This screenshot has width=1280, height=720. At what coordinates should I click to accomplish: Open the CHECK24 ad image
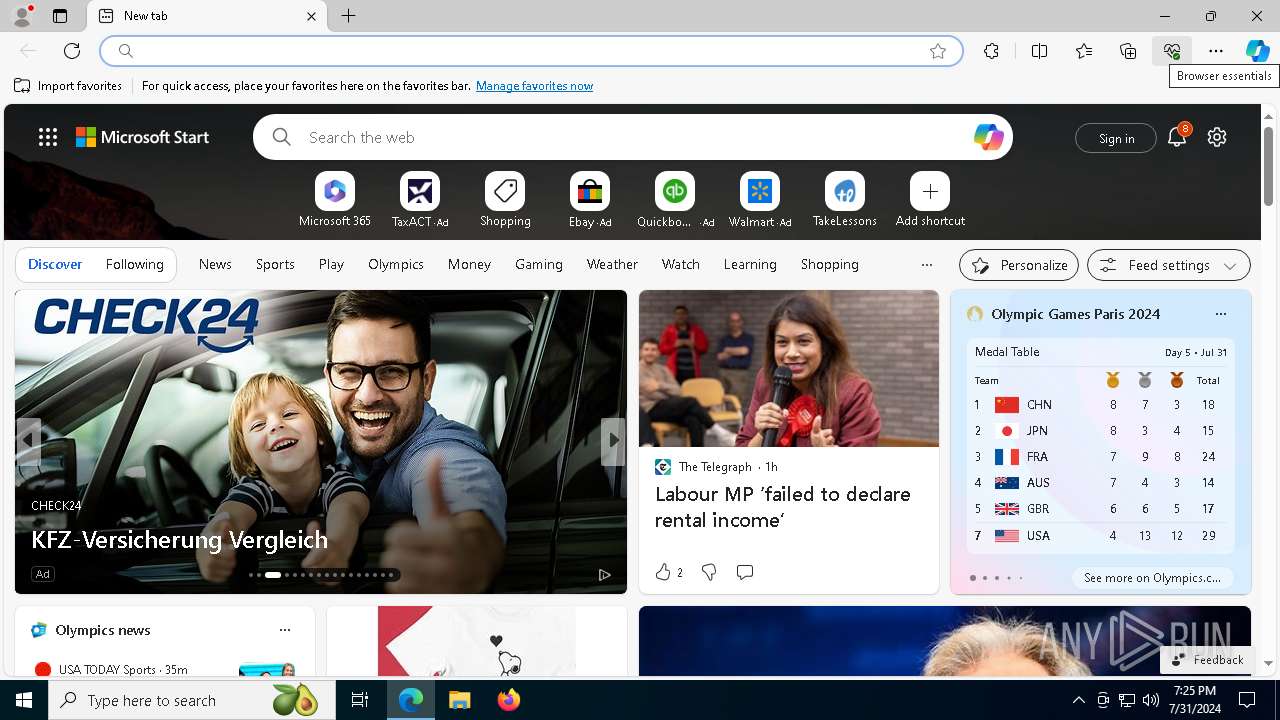pos(320,440)
